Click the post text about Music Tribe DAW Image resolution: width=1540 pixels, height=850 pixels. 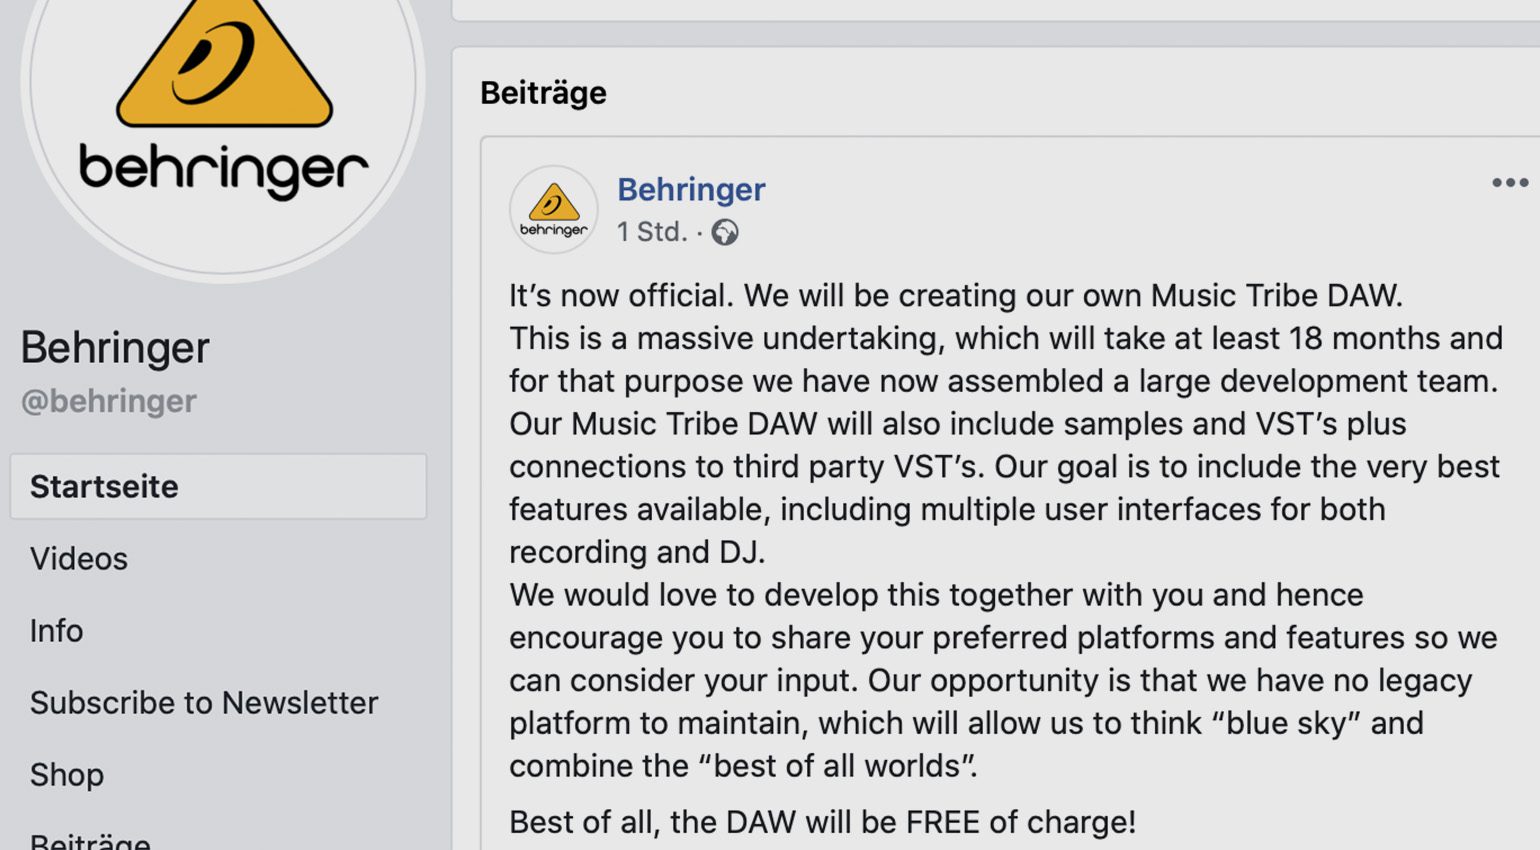tap(1005, 423)
